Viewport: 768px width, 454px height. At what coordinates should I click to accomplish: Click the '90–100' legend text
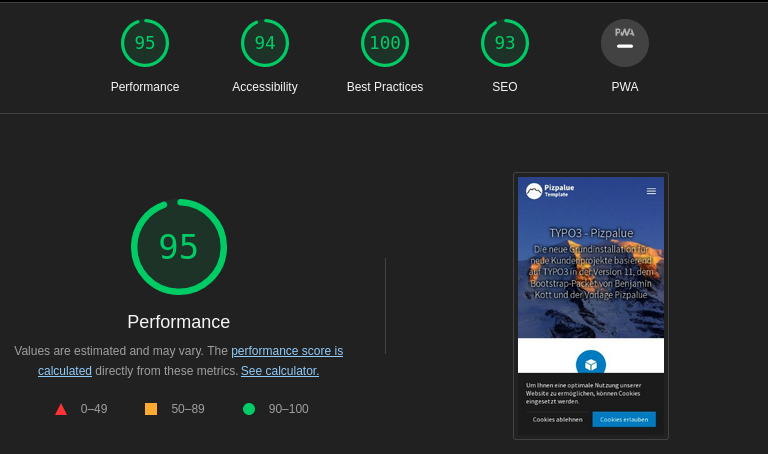click(x=288, y=409)
